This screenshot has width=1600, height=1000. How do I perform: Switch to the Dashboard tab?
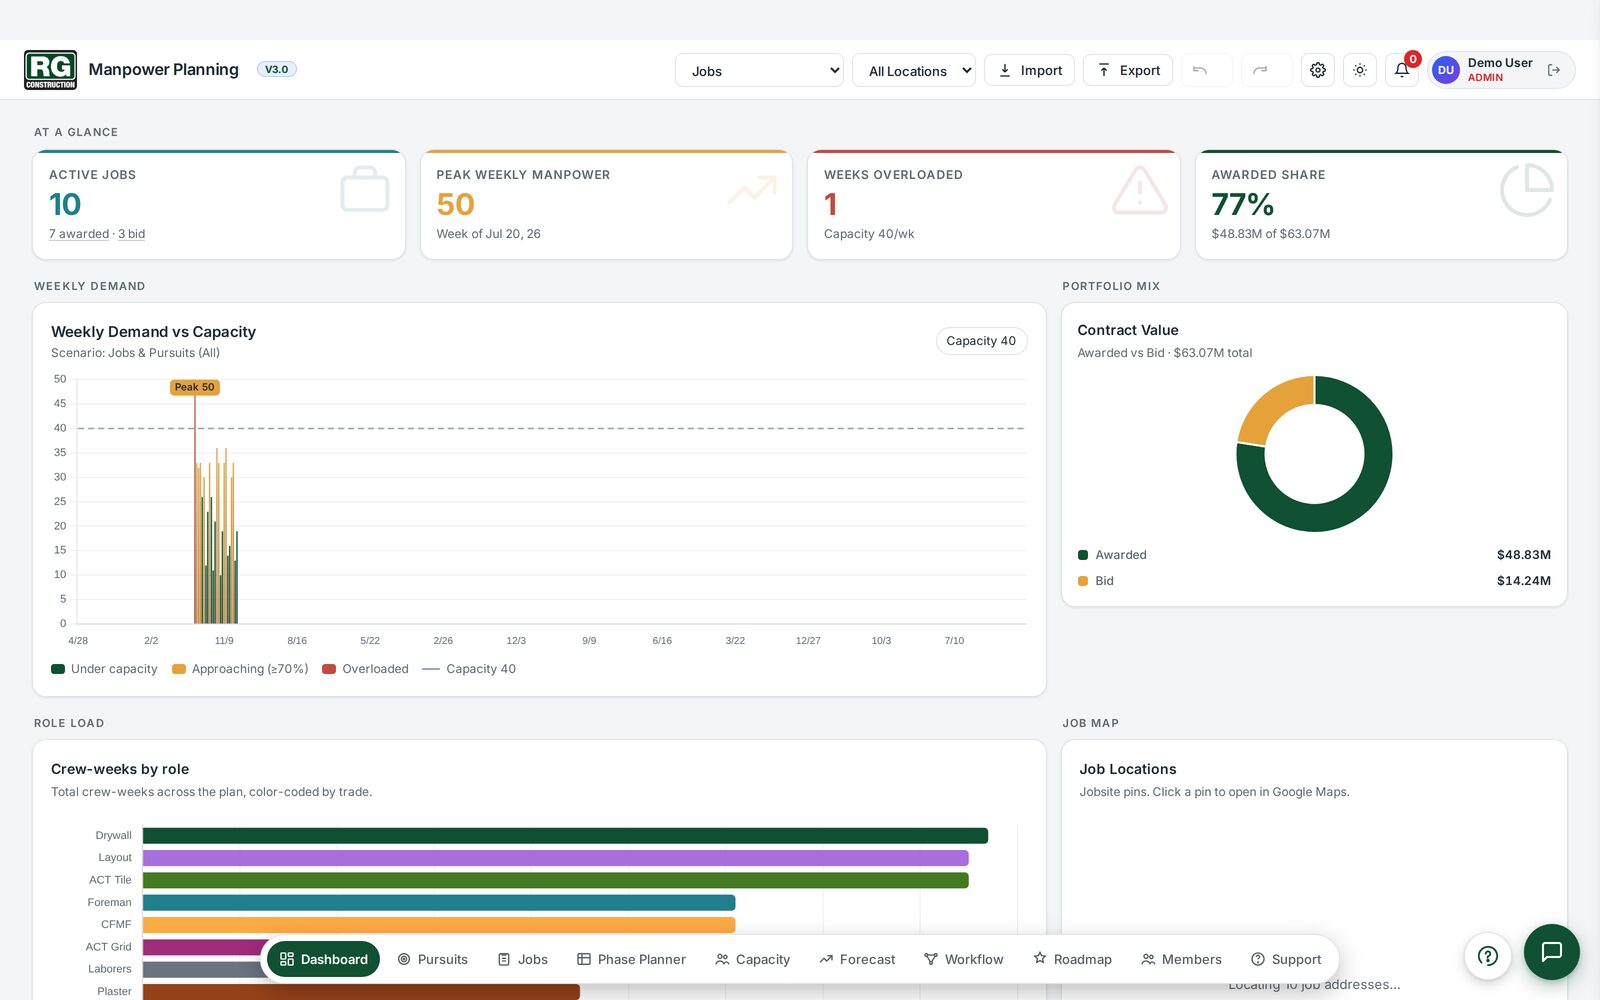coord(323,959)
